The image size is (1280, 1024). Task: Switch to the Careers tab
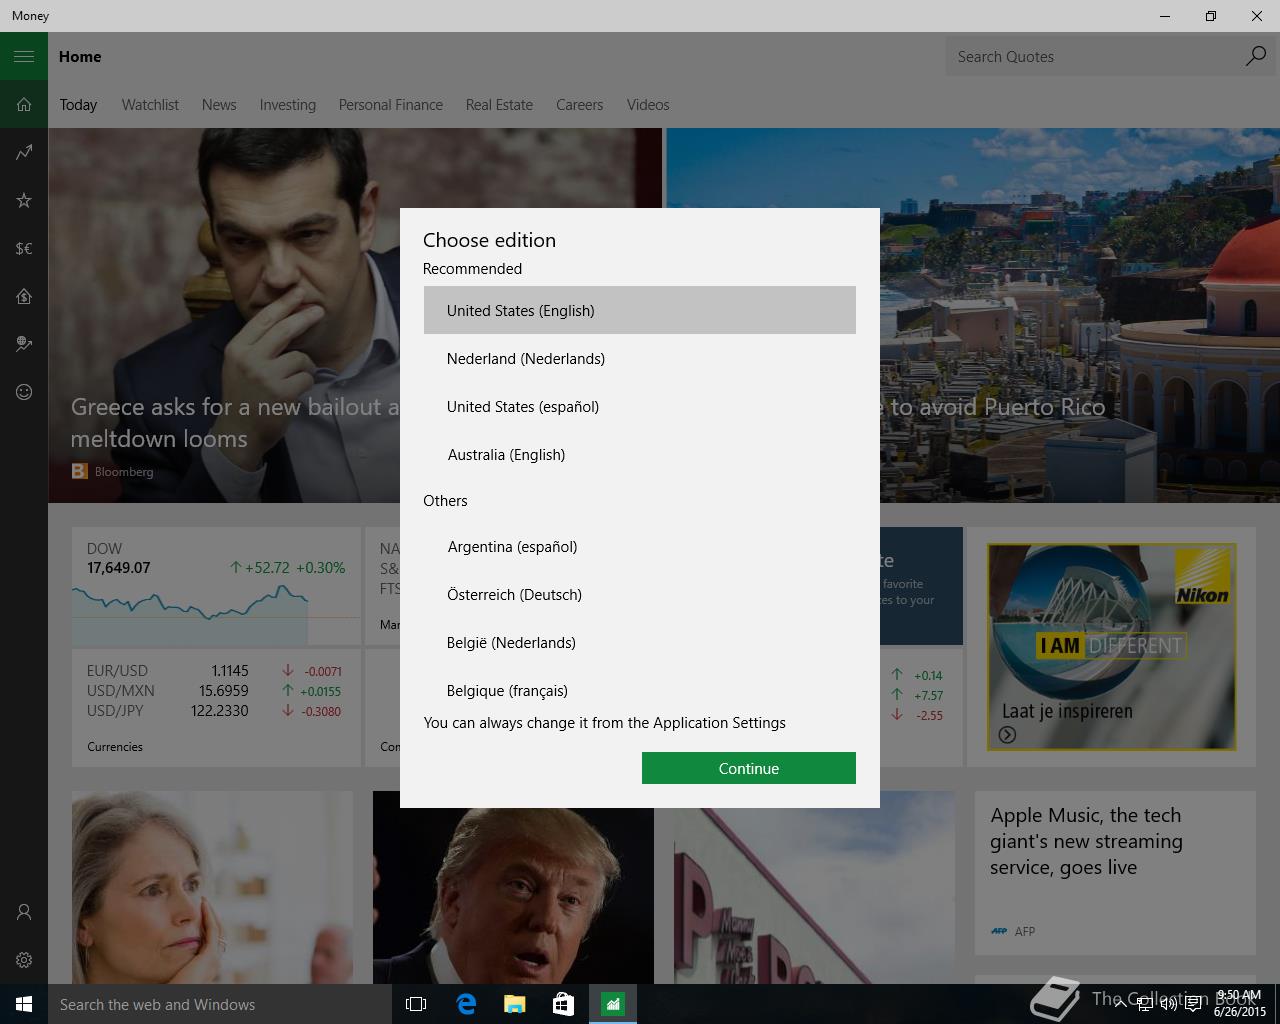[580, 105]
